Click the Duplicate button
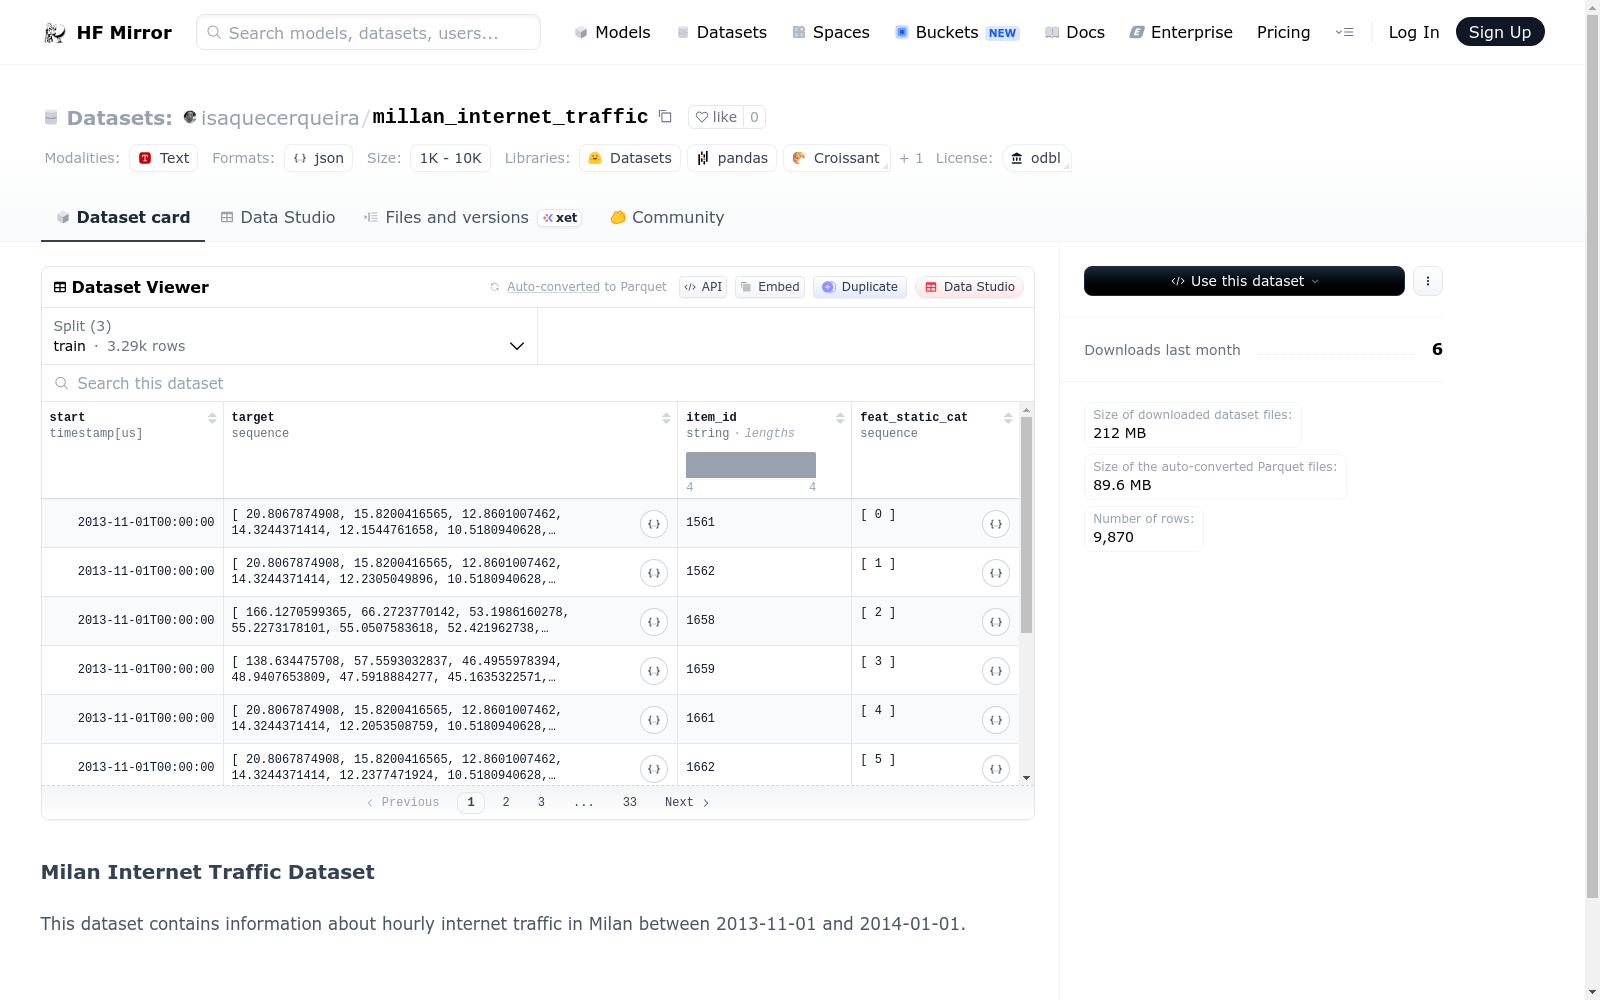 coord(860,287)
